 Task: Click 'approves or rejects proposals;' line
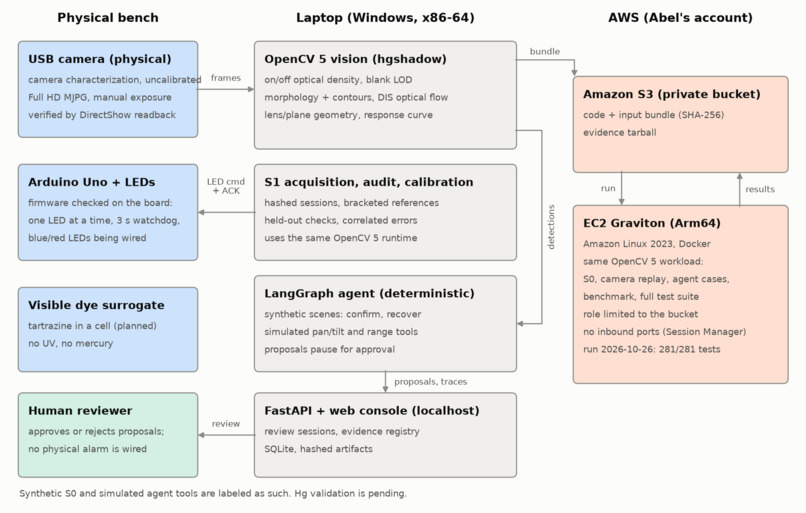tap(96, 431)
